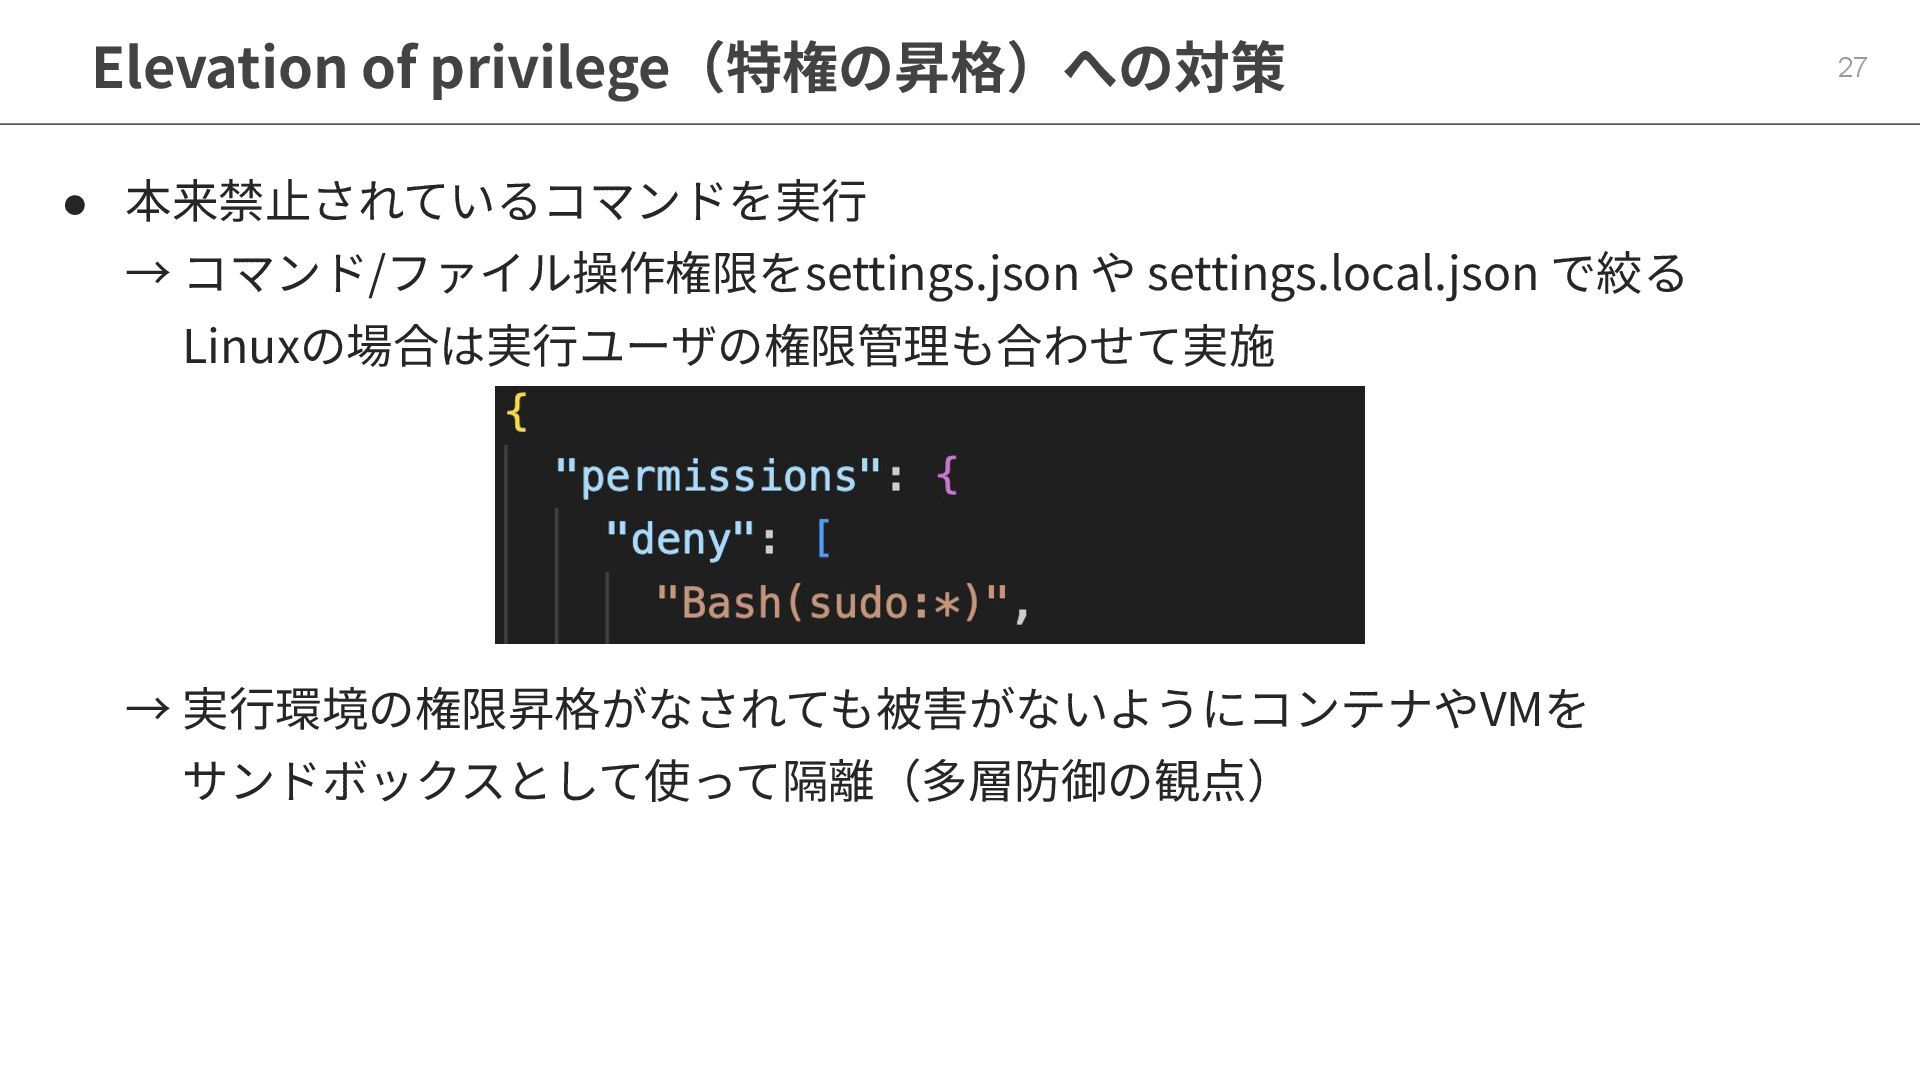1920x1080 pixels.
Task: Click the purple curly brace after permissions
Action: pyautogui.click(x=946, y=476)
